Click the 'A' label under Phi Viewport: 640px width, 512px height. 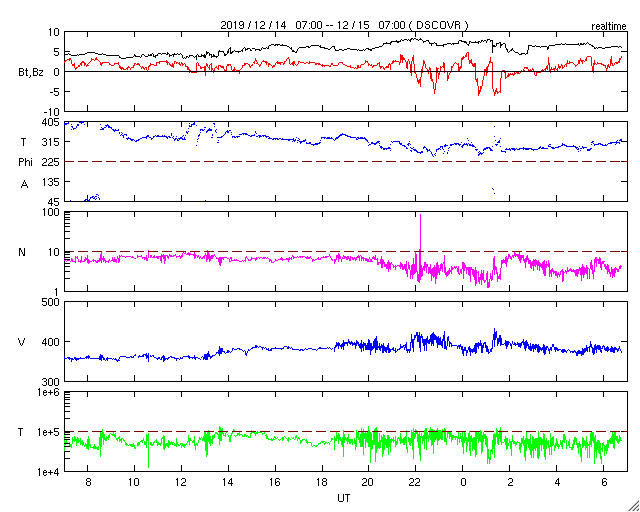coord(24,185)
